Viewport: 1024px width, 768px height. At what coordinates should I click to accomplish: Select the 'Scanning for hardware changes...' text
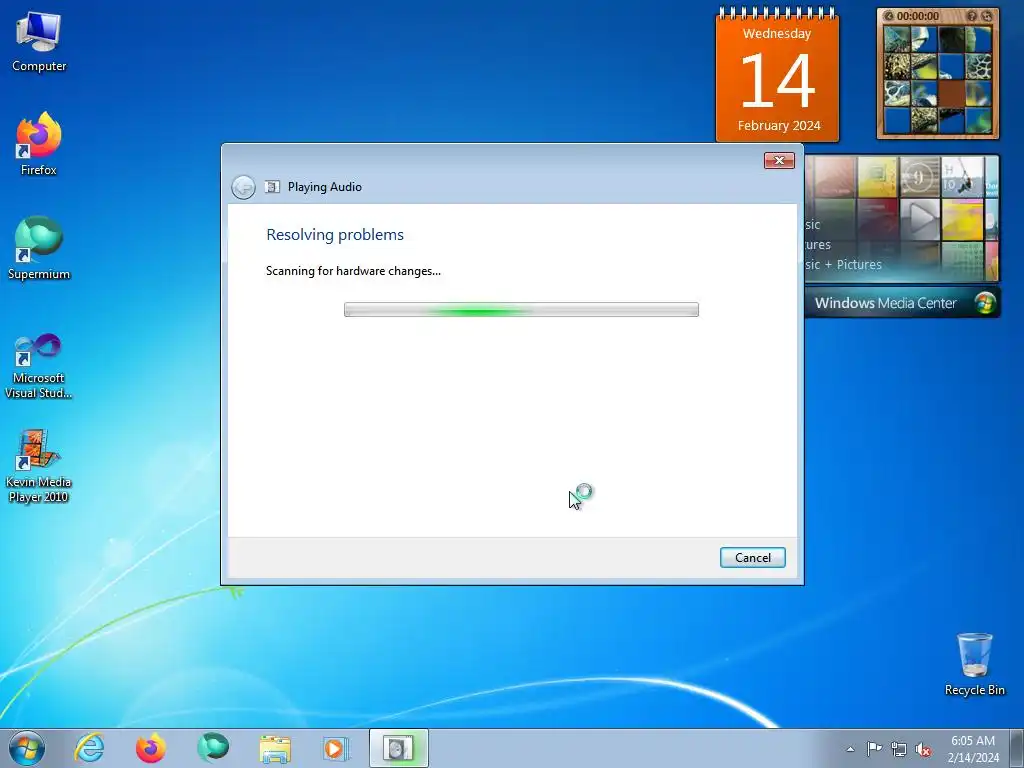coord(353,271)
